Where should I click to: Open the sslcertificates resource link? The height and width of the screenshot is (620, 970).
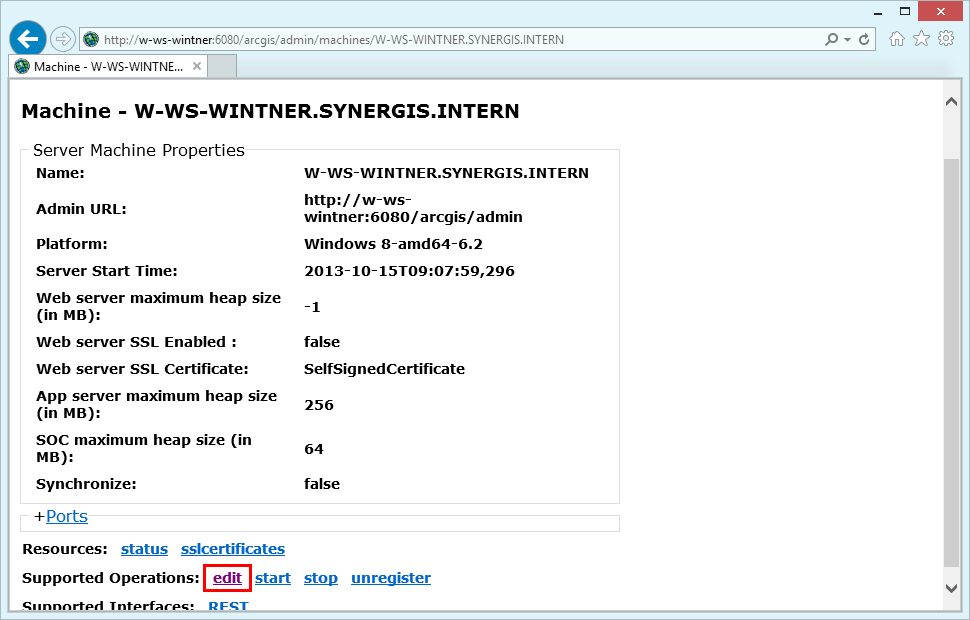click(x=233, y=549)
